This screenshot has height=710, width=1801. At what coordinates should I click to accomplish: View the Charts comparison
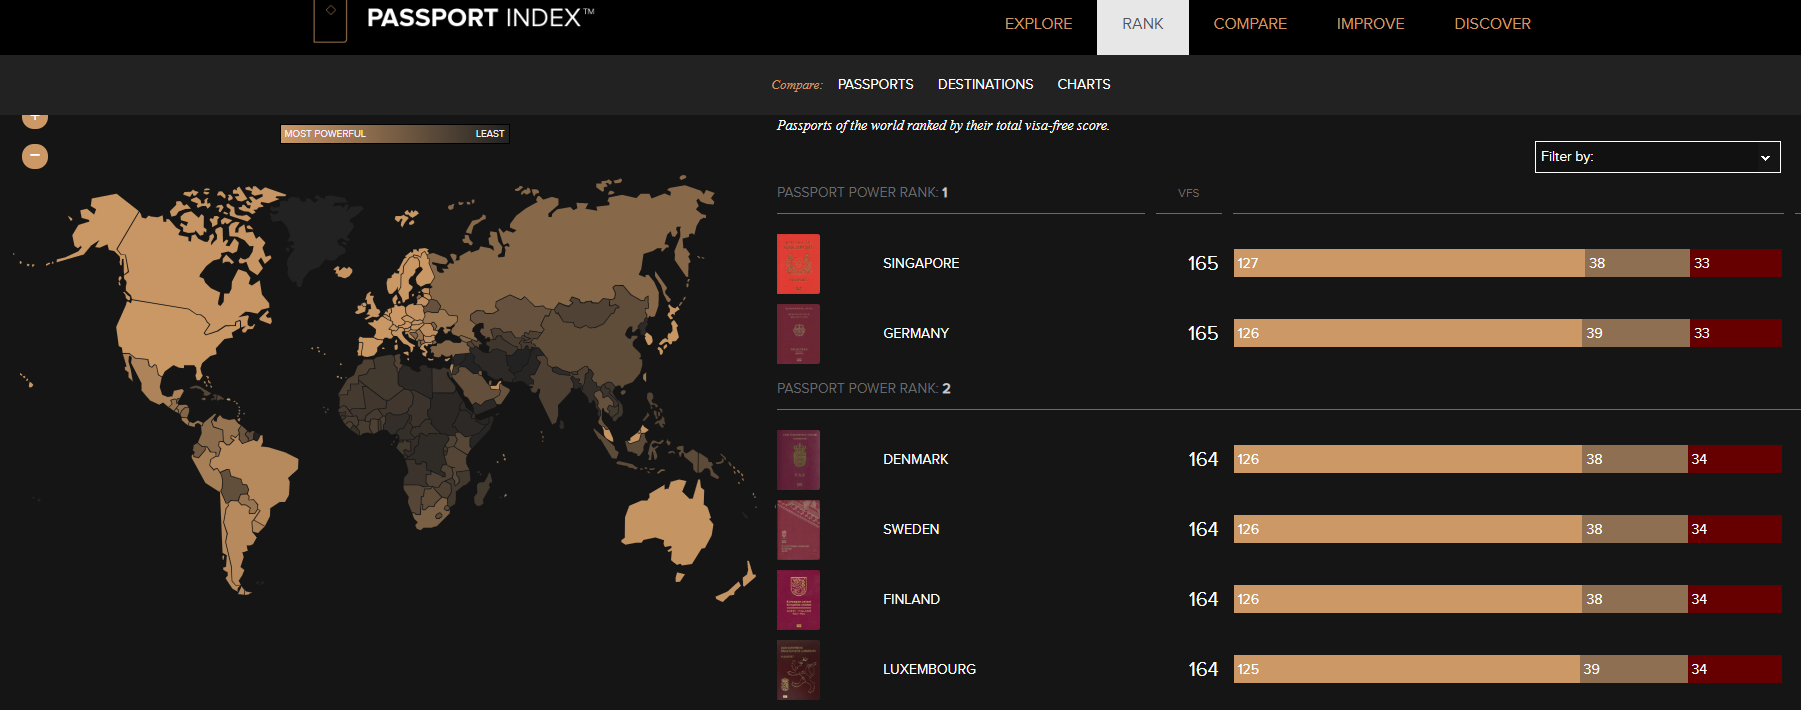1084,84
